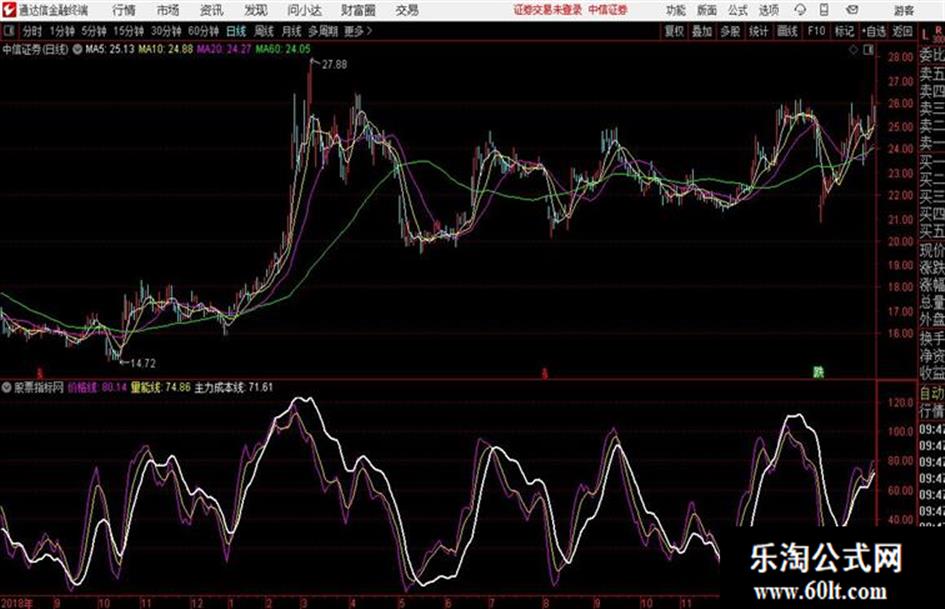945x609 pixels.
Task: Toggle the side panel icon next to the diamond
Action: 868,50
